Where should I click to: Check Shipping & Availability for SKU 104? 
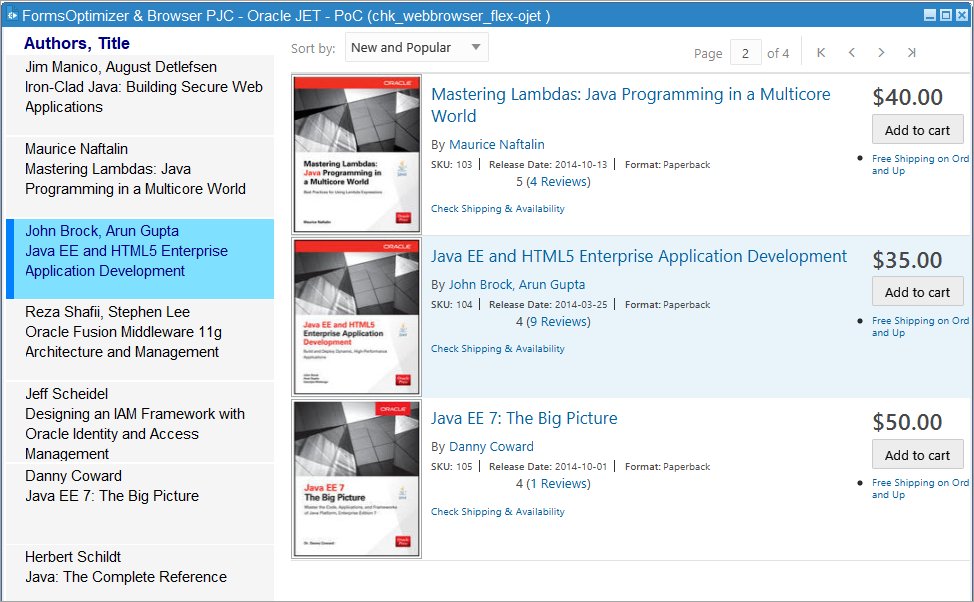pos(498,349)
